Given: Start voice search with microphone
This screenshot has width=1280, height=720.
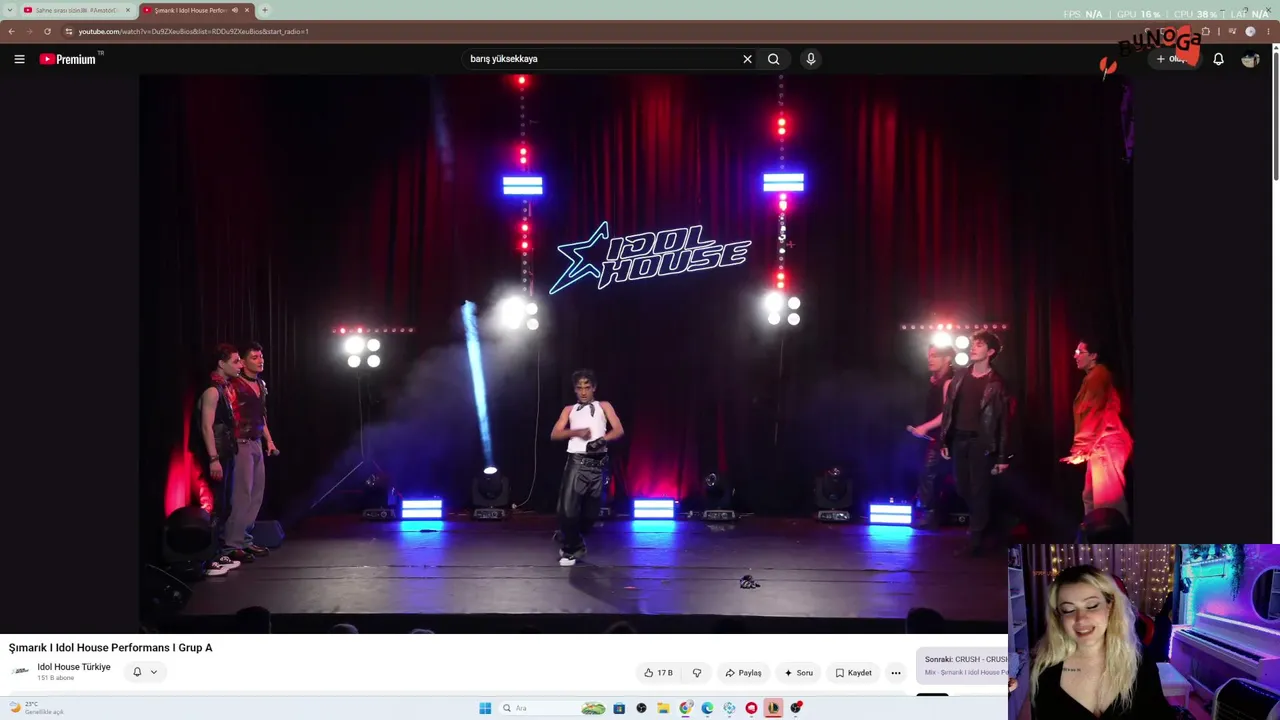Looking at the screenshot, I should coord(811,59).
